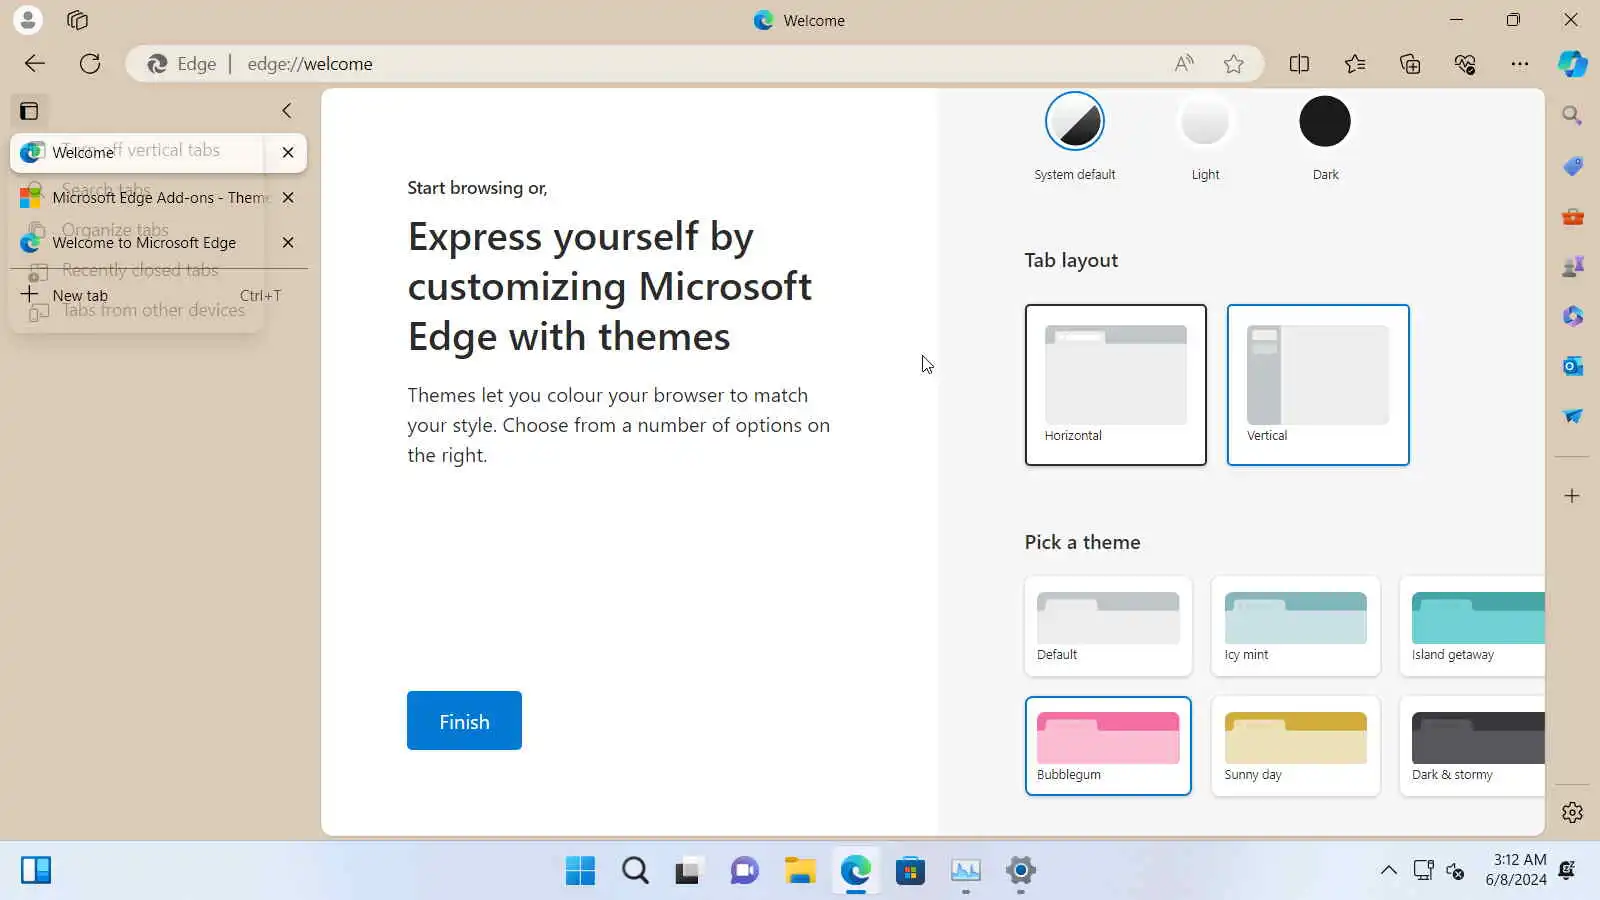1600x900 pixels.
Task: Choose Vertical tab layout
Action: click(x=1318, y=385)
